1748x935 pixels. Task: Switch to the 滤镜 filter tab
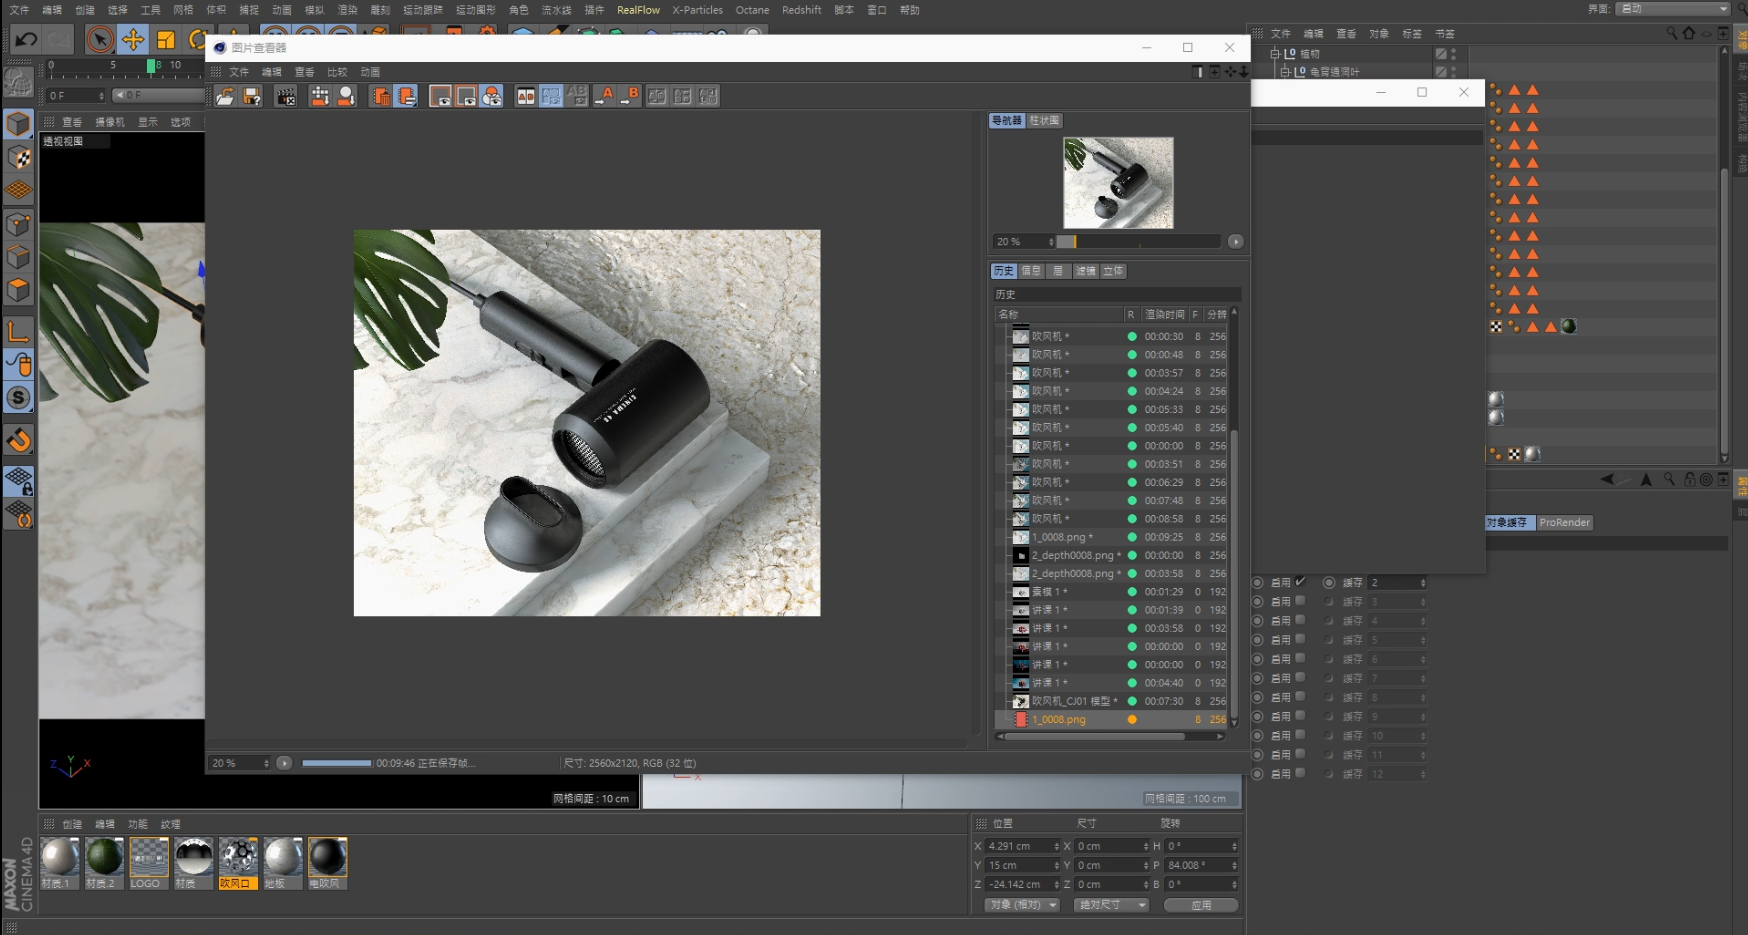tap(1085, 271)
